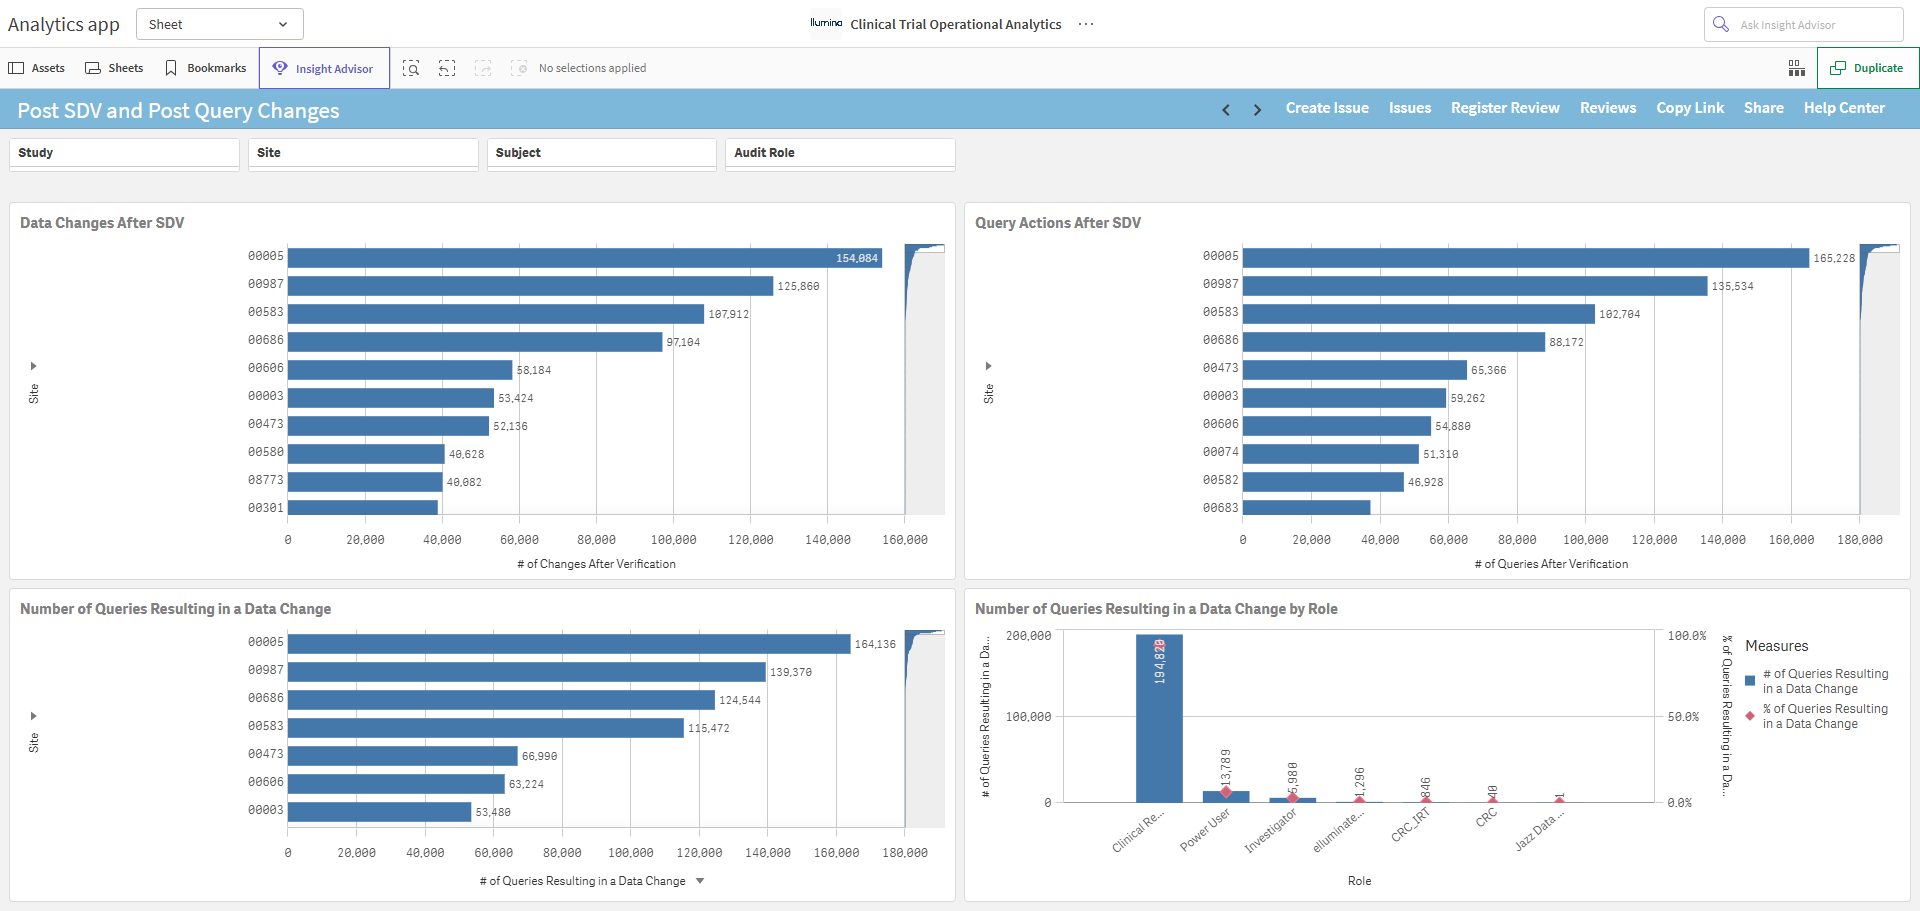Click the blue # of Queries legend swatch
Screen dimensions: 1920x911
click(1750, 681)
